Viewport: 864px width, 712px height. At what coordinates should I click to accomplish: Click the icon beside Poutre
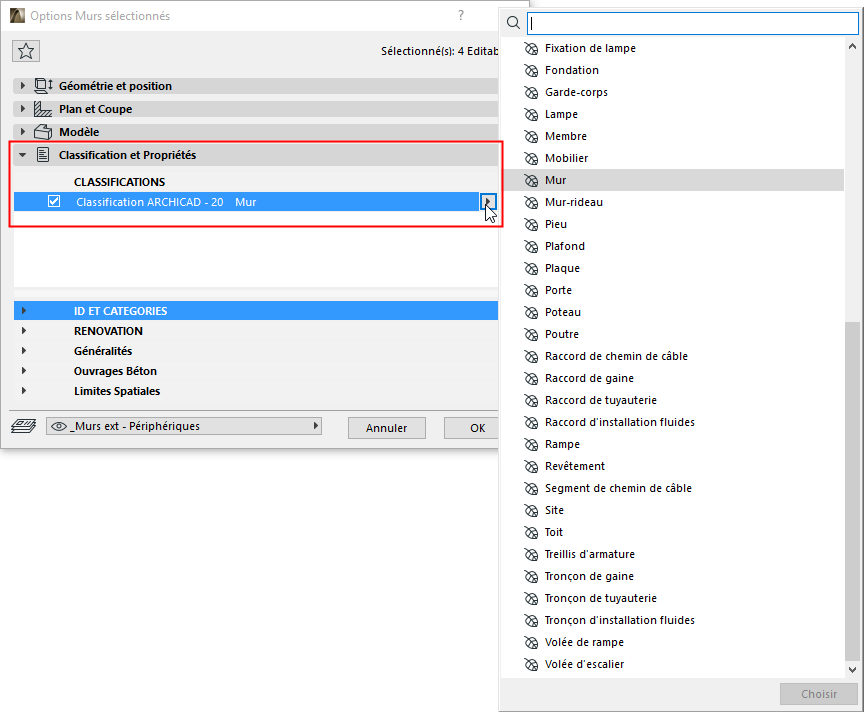point(531,335)
